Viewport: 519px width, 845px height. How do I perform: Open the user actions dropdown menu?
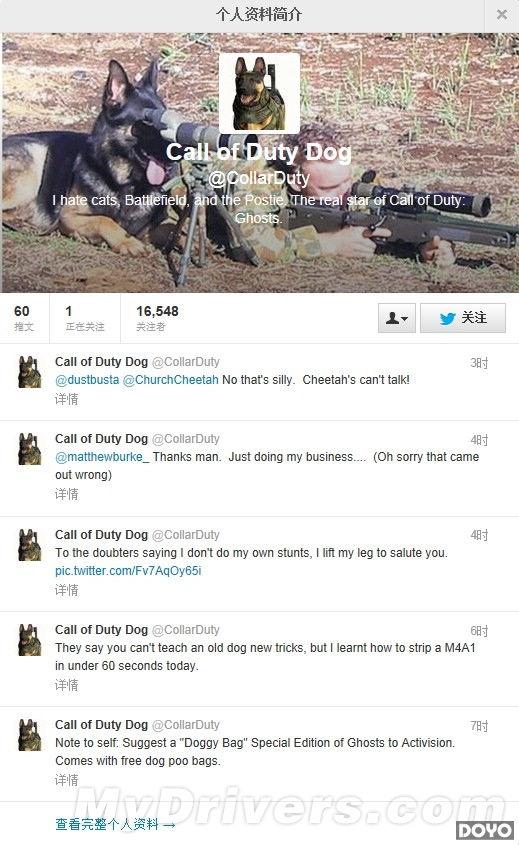[x=397, y=318]
